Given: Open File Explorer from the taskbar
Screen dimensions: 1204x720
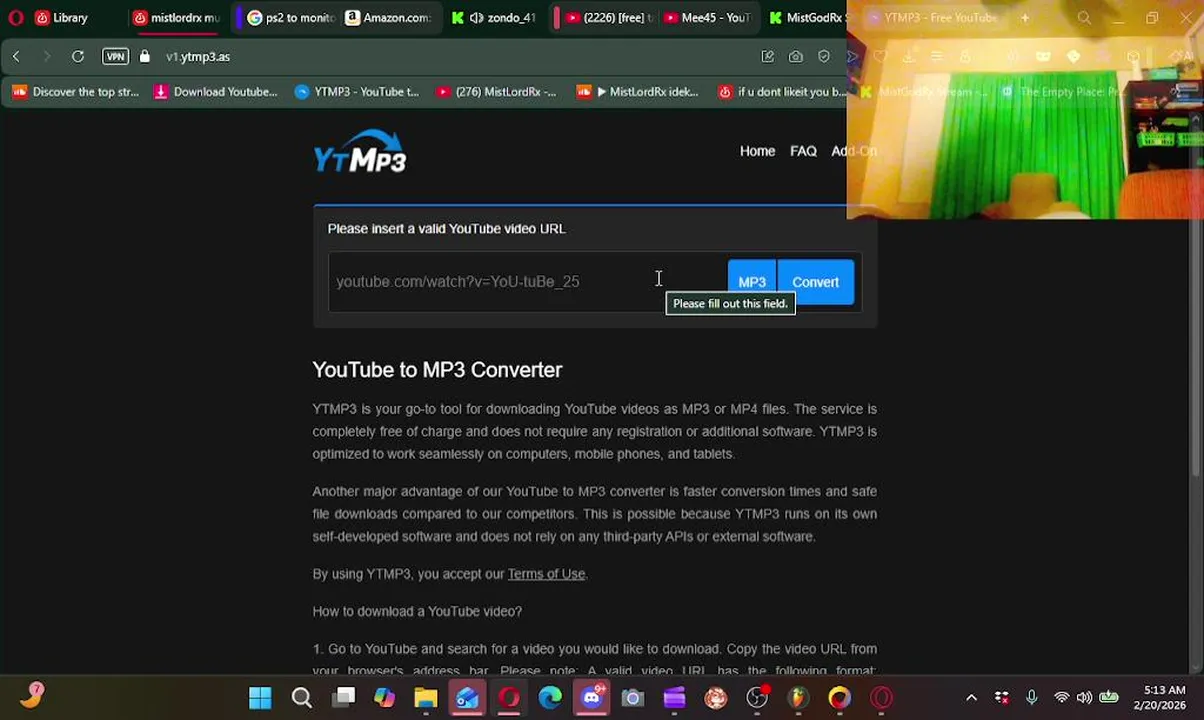Looking at the screenshot, I should (x=426, y=698).
